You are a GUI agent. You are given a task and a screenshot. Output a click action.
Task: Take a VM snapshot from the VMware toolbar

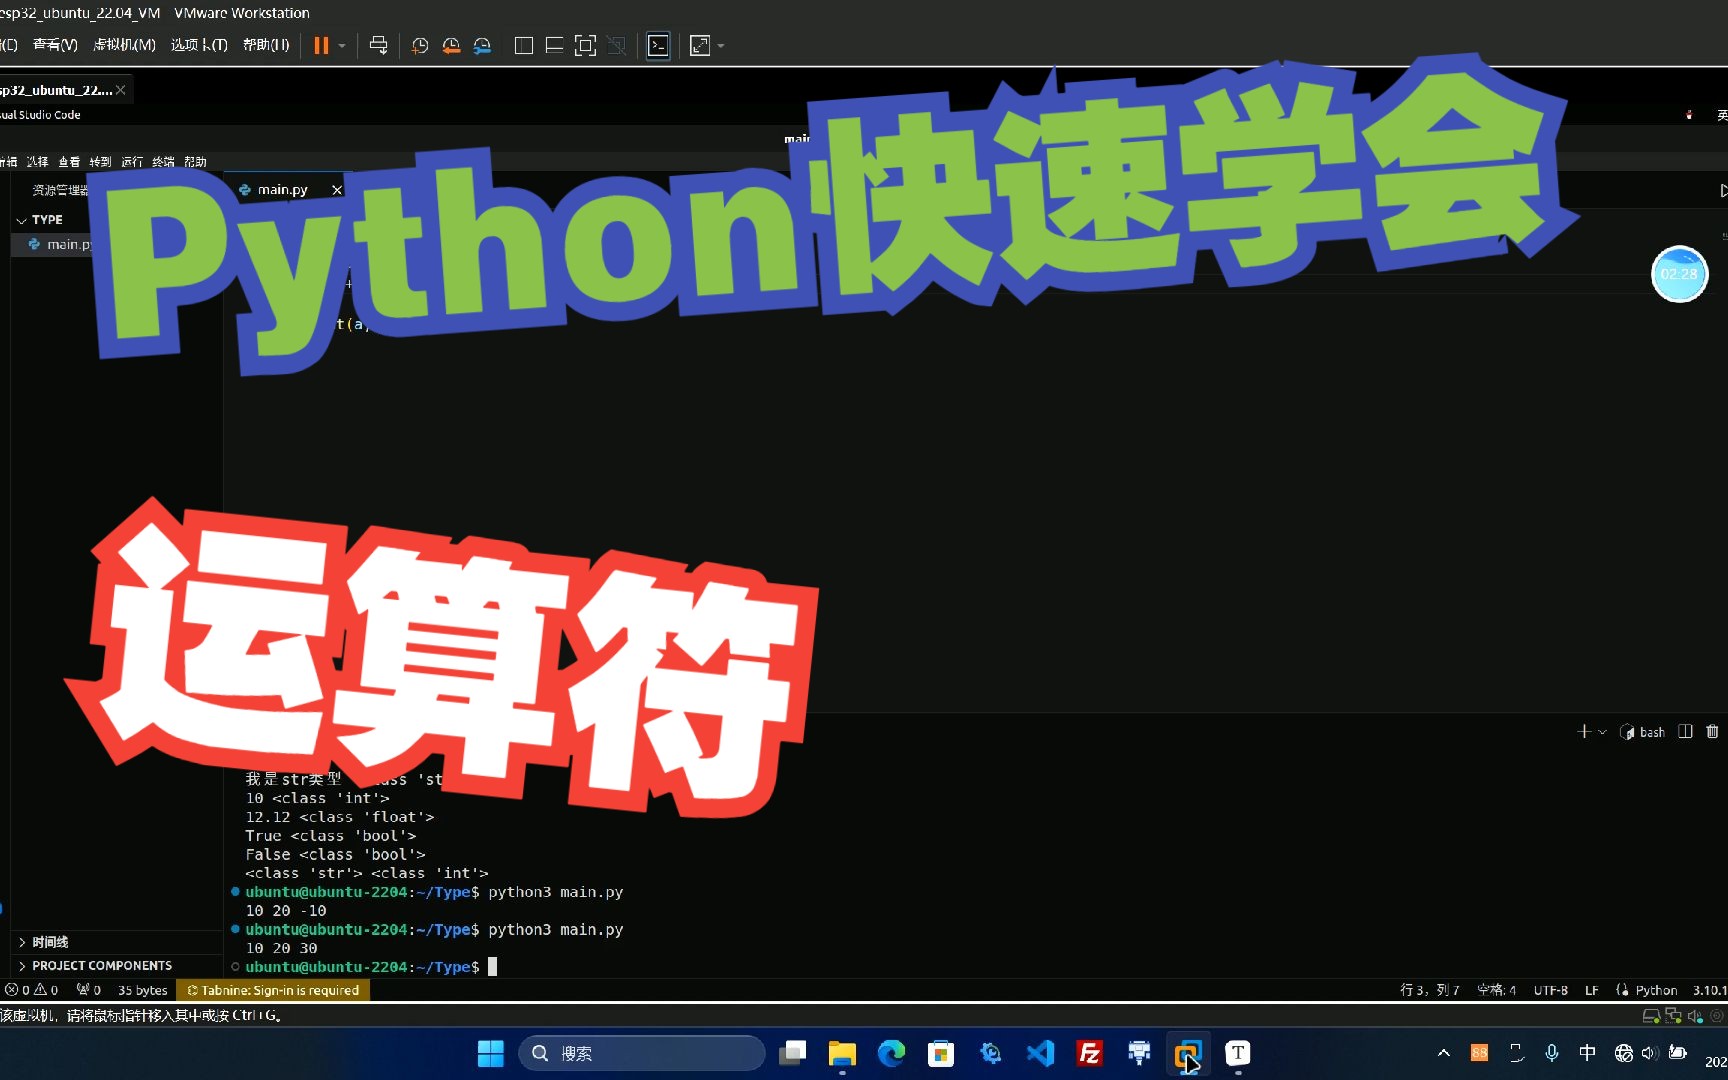click(x=419, y=46)
